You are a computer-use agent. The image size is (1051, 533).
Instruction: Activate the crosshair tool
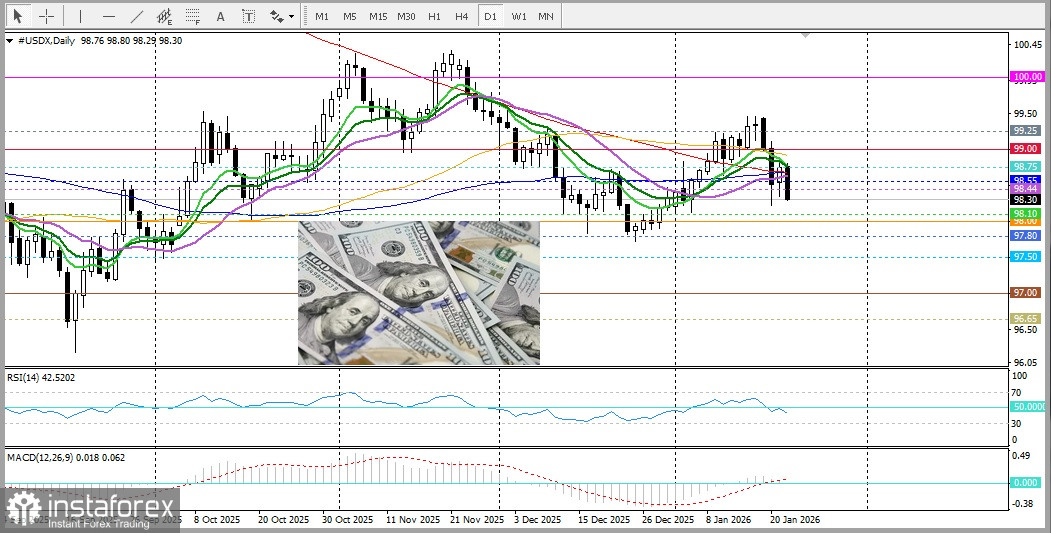(x=46, y=16)
